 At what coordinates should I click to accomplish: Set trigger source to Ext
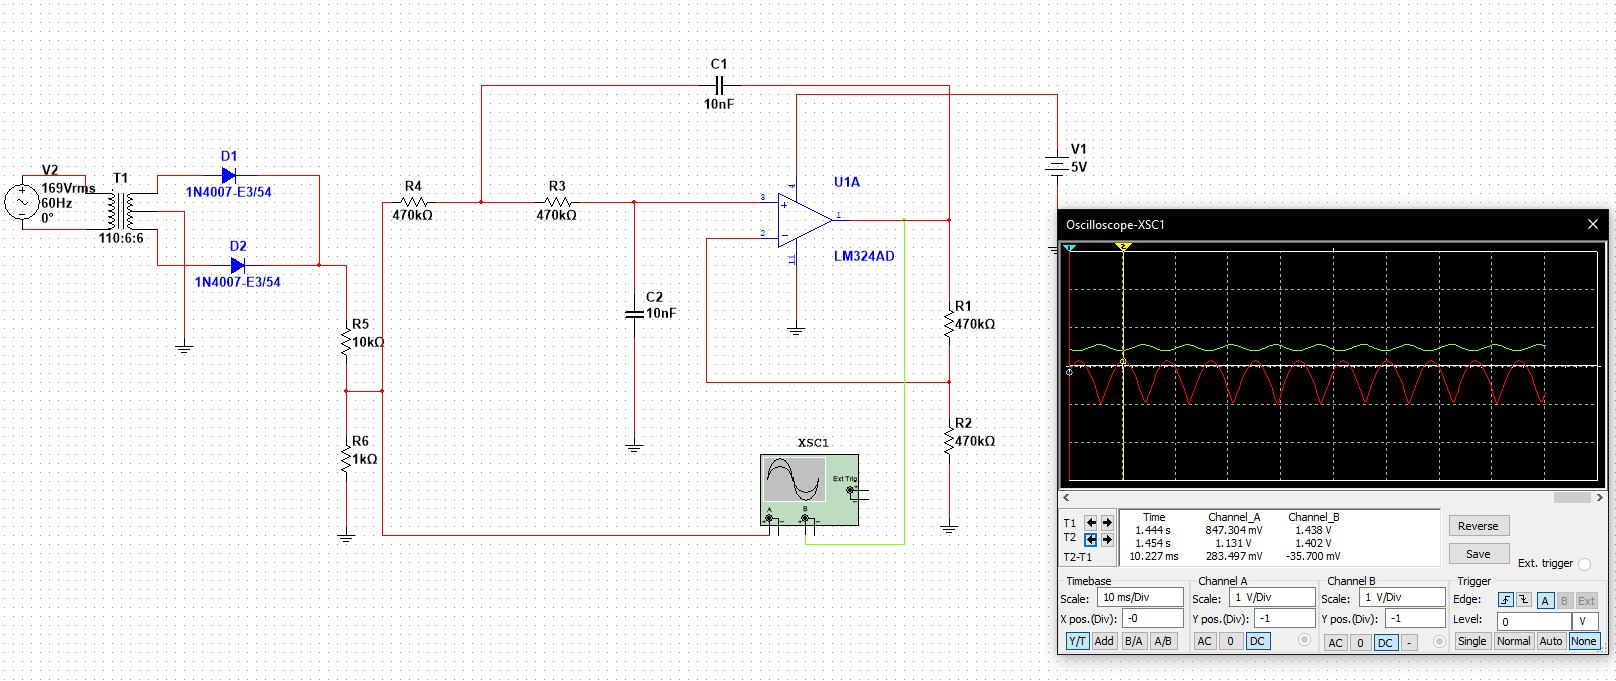pyautogui.click(x=1586, y=601)
